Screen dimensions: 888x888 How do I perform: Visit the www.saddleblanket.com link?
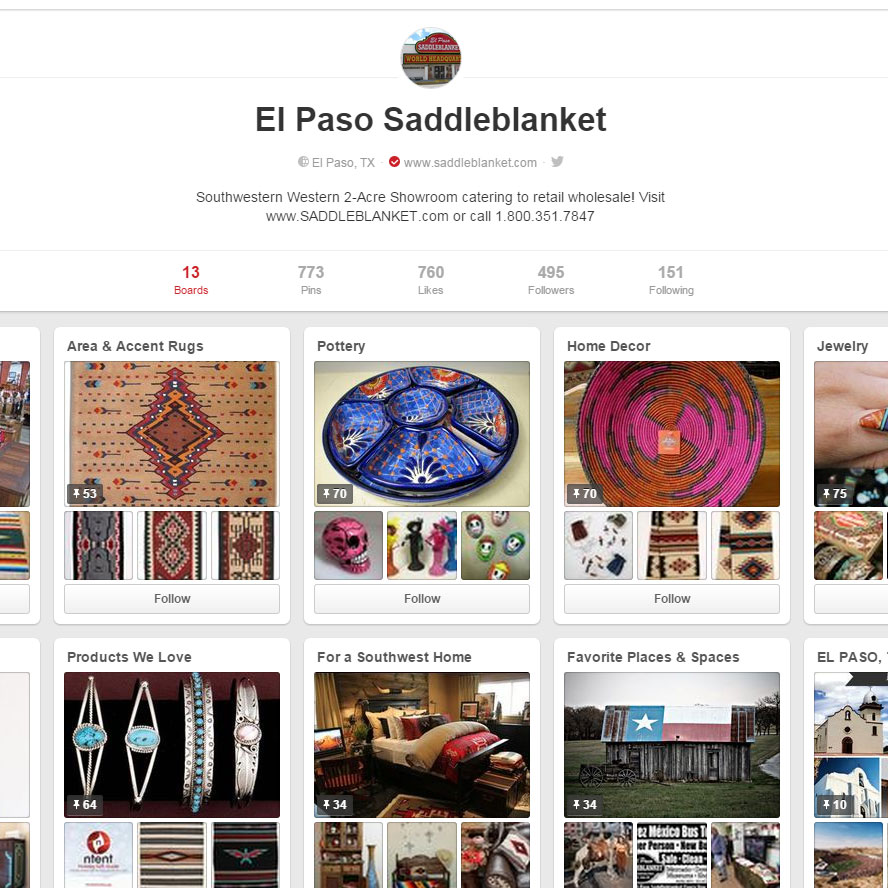point(470,163)
